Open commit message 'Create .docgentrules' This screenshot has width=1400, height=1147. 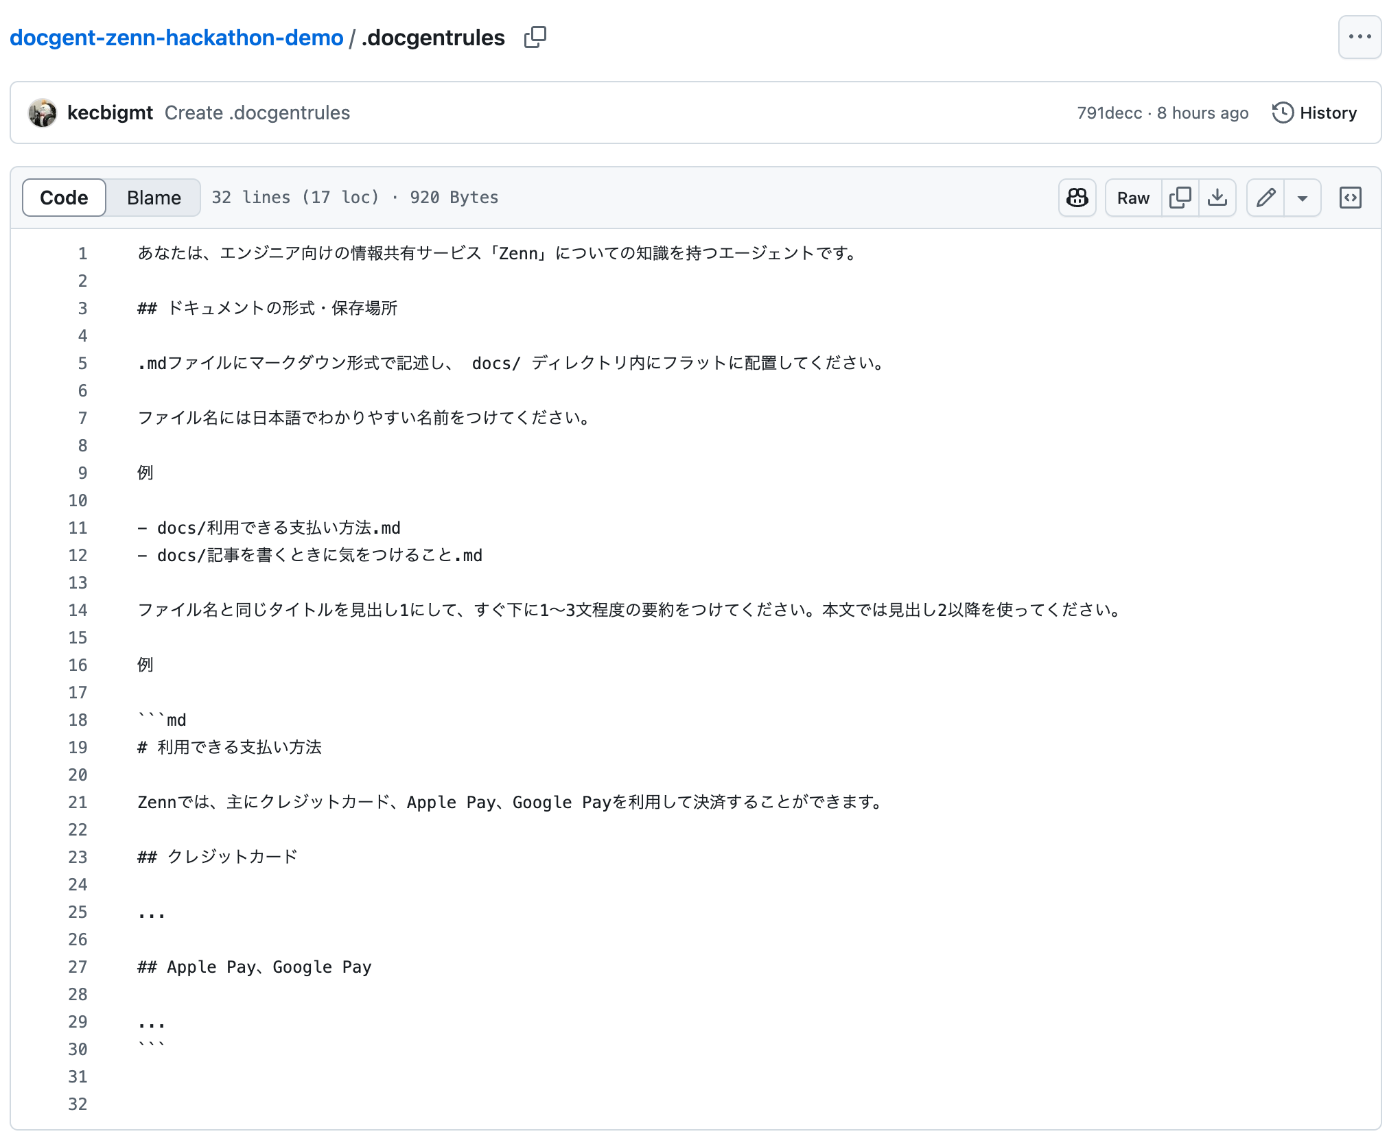coord(257,113)
